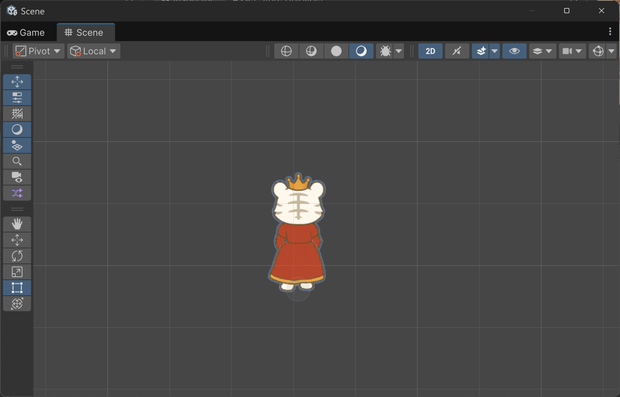Select the Scene tab
The width and height of the screenshot is (620, 397).
(85, 32)
